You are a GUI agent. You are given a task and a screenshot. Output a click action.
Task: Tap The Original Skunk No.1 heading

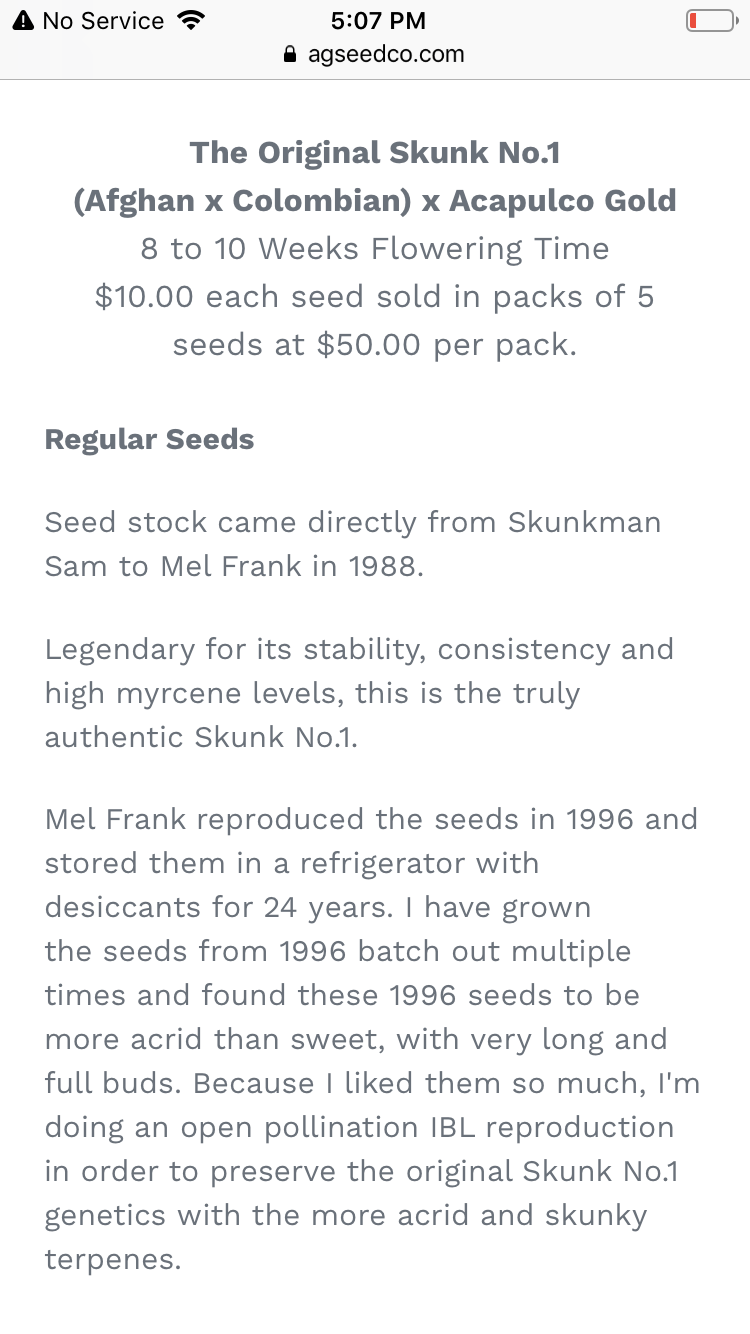coord(375,153)
